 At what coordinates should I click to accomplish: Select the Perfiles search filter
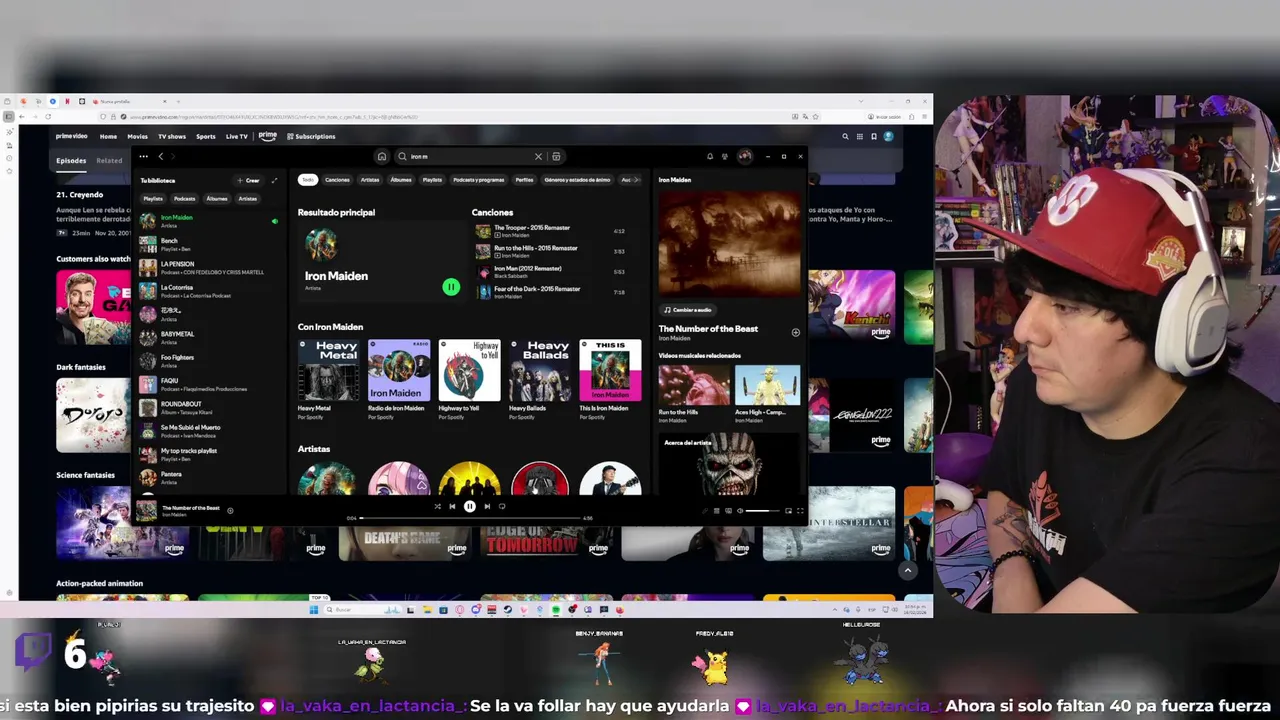[524, 180]
